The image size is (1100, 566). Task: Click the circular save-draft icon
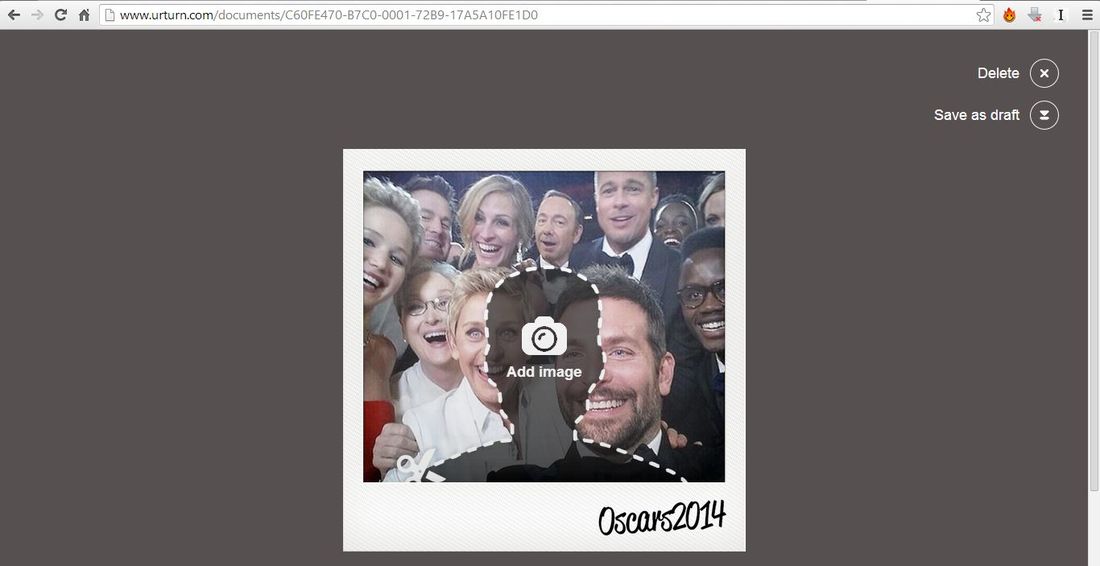[x=1044, y=115]
